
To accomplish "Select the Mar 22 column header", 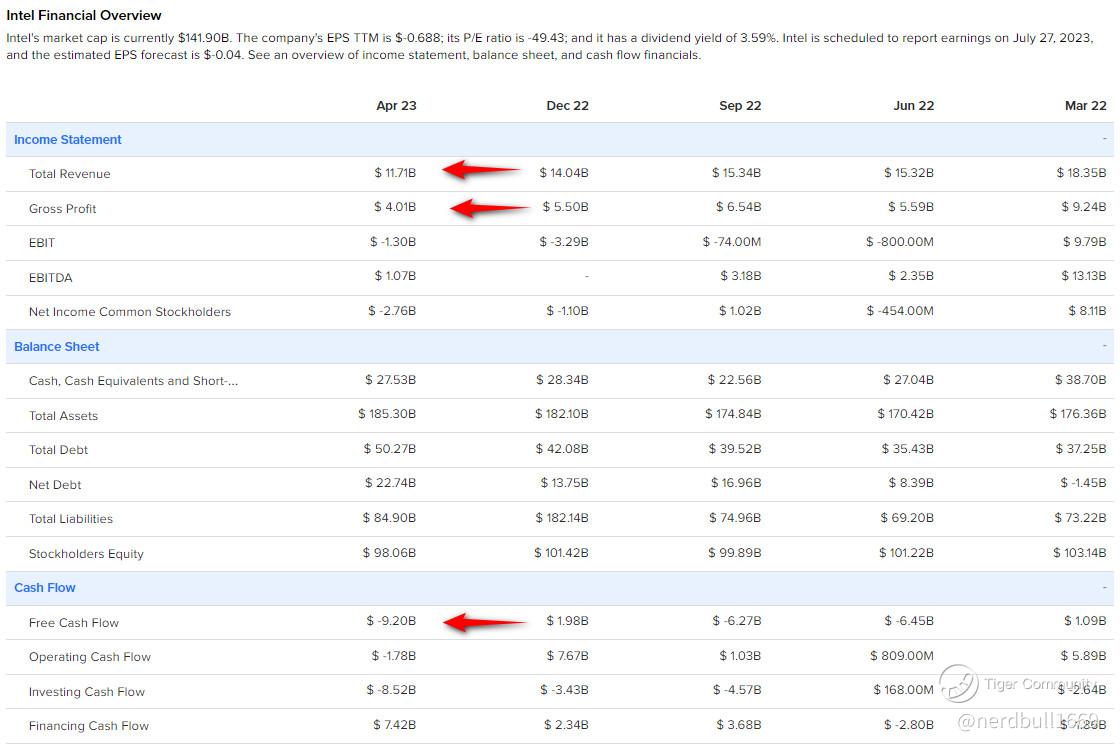I will (1086, 106).
